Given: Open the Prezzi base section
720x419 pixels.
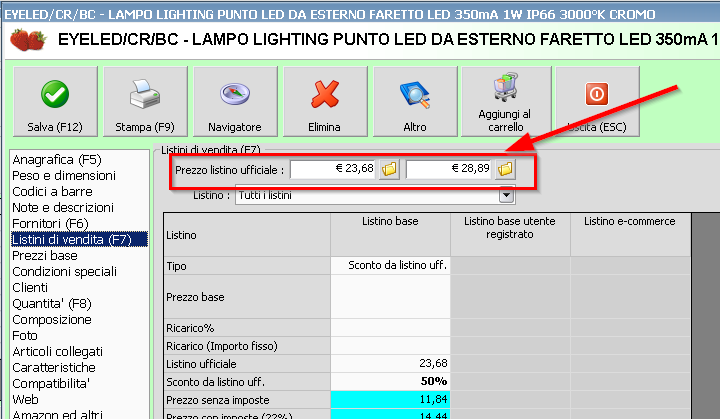Looking at the screenshot, I should tap(45, 255).
